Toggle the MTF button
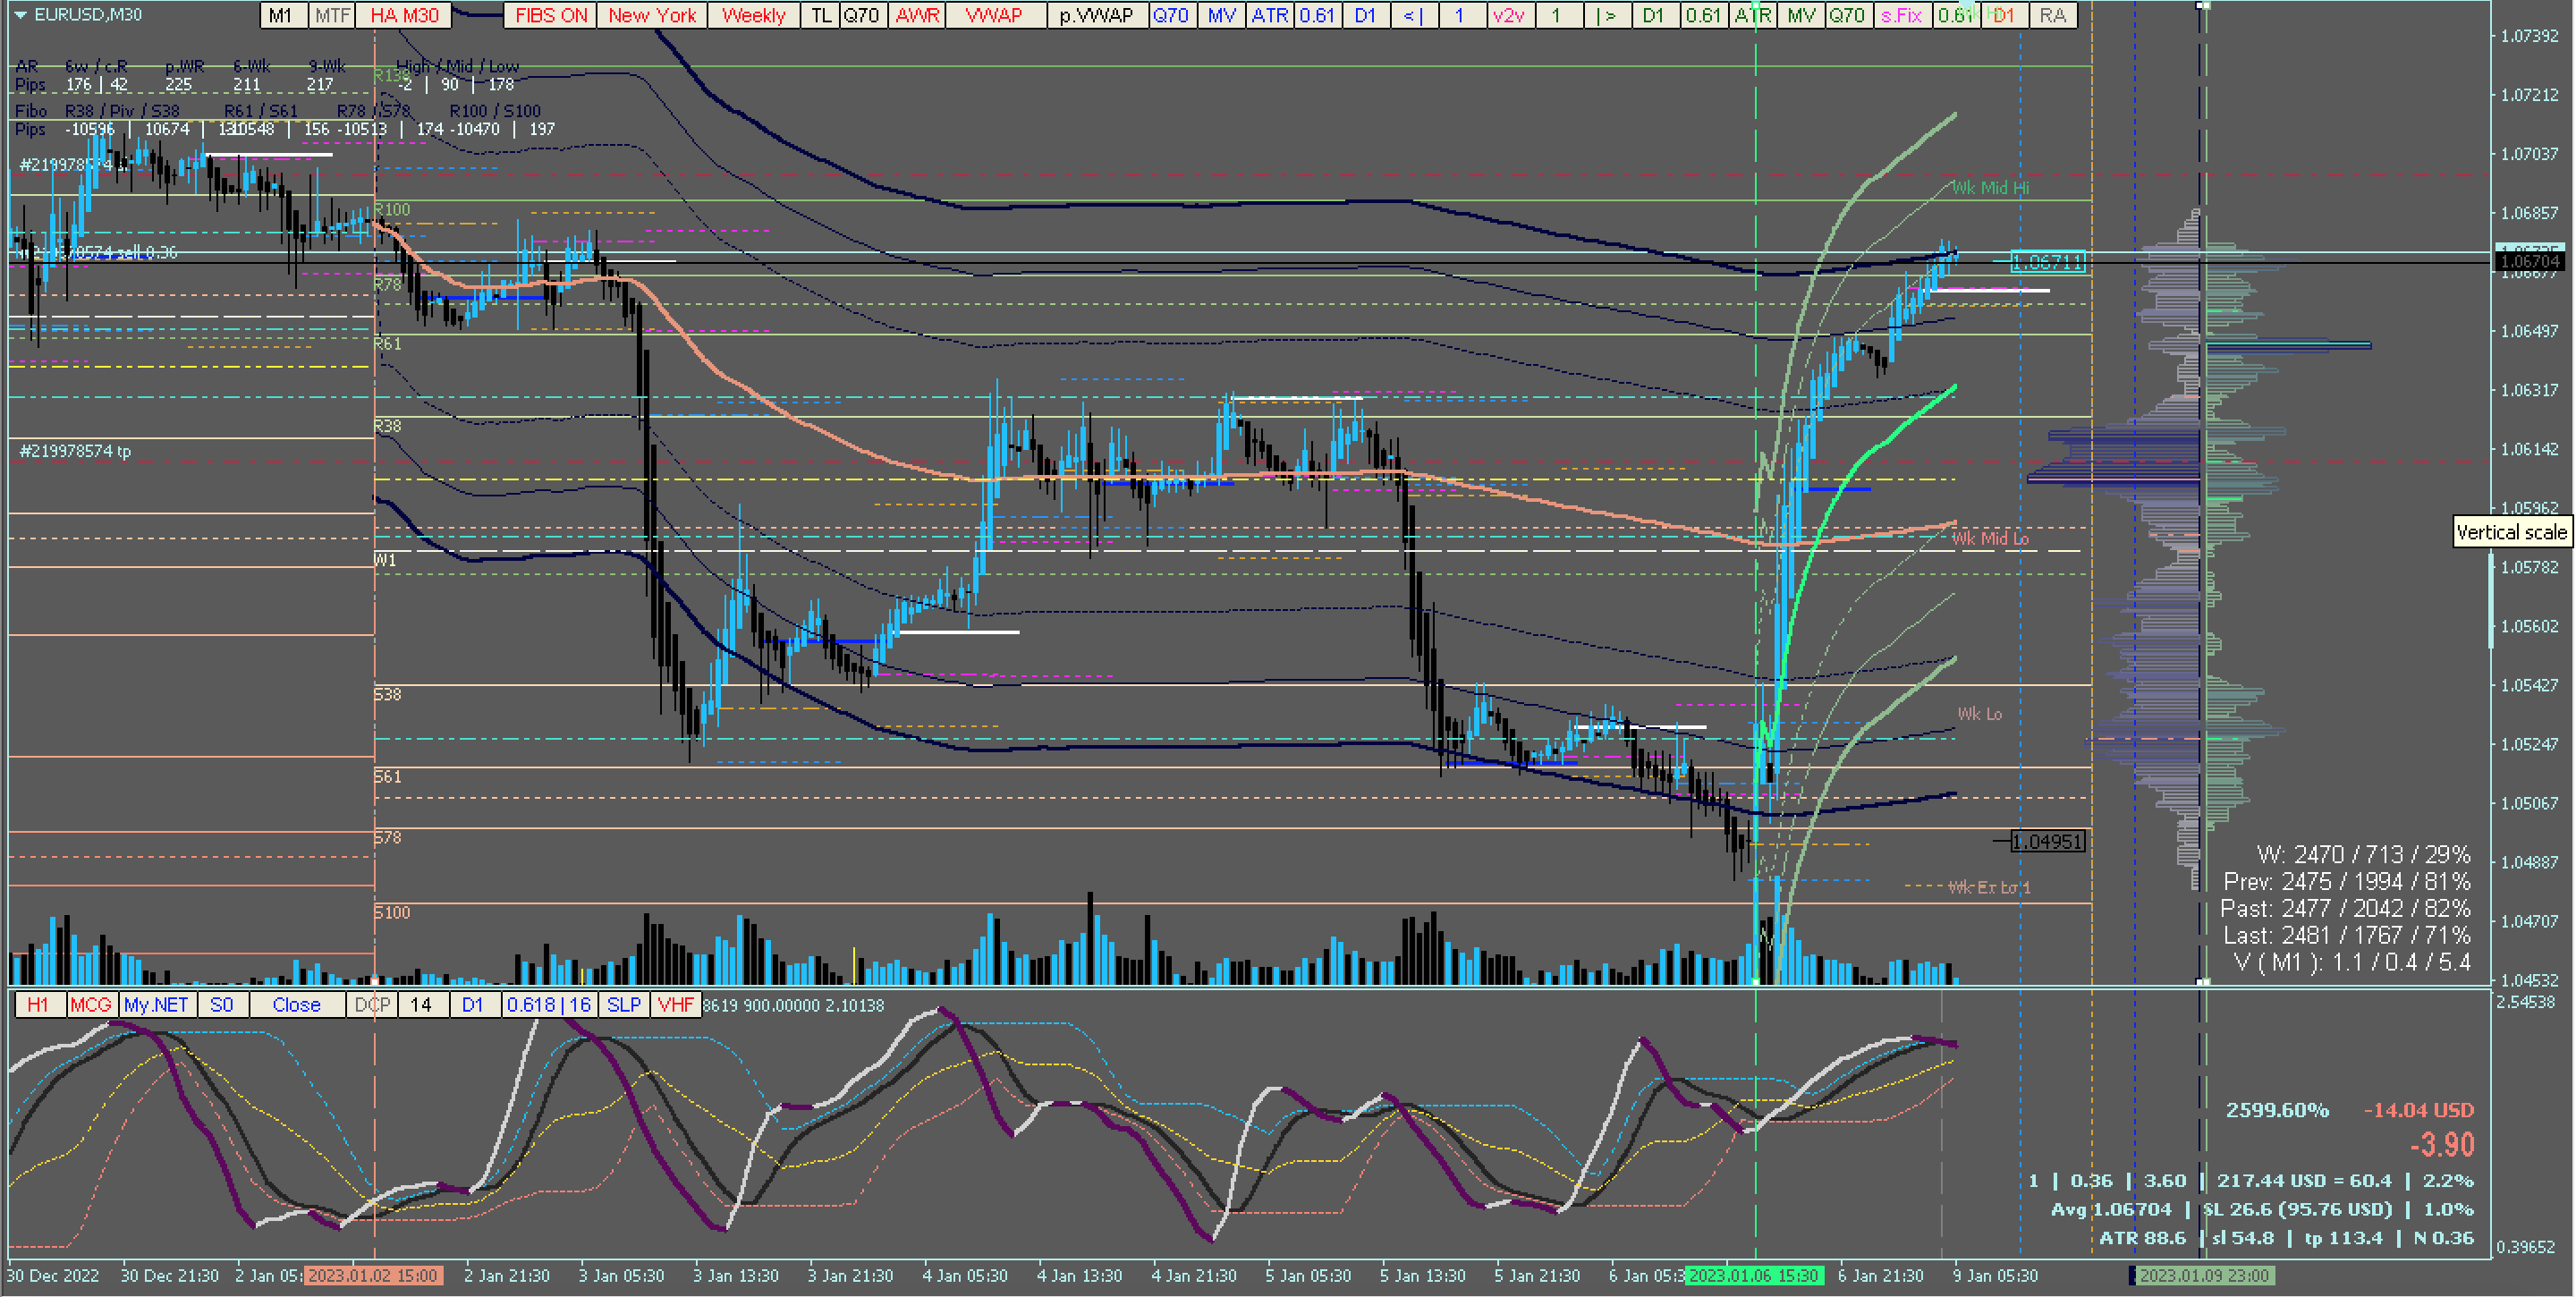Image resolution: width=2576 pixels, height=1297 pixels. click(332, 15)
